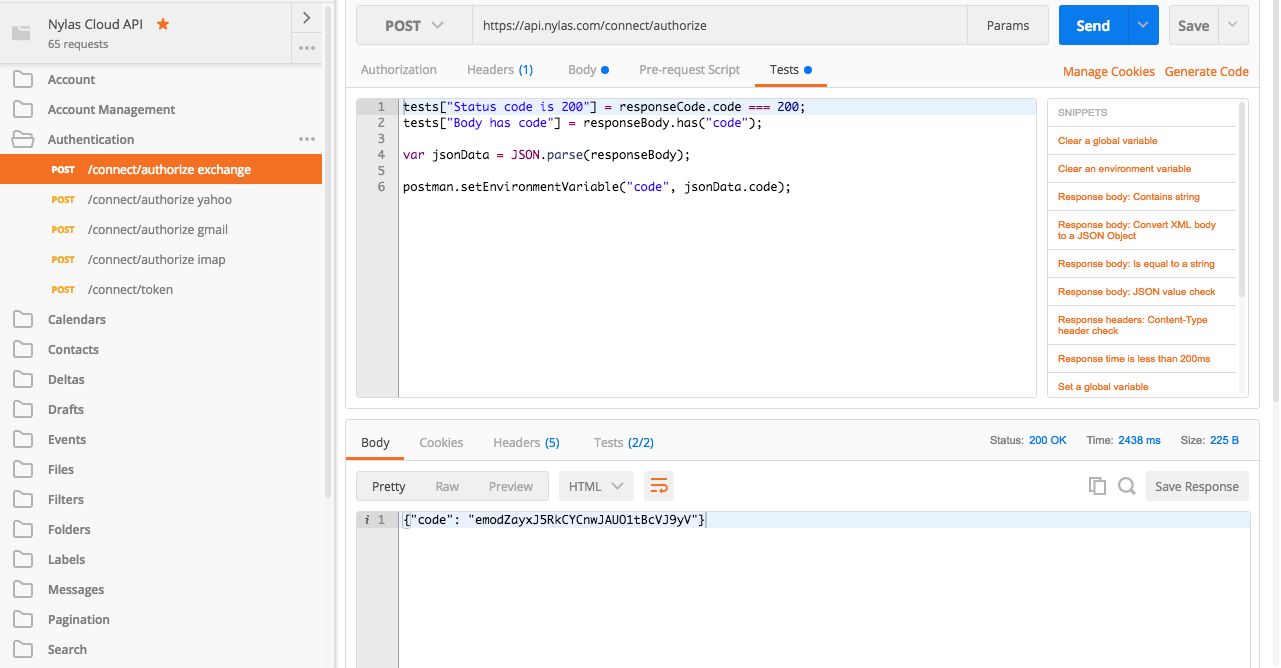Expand the Files folder
Screen dimensions: 1281x668
pyautogui.click(x=161, y=469)
